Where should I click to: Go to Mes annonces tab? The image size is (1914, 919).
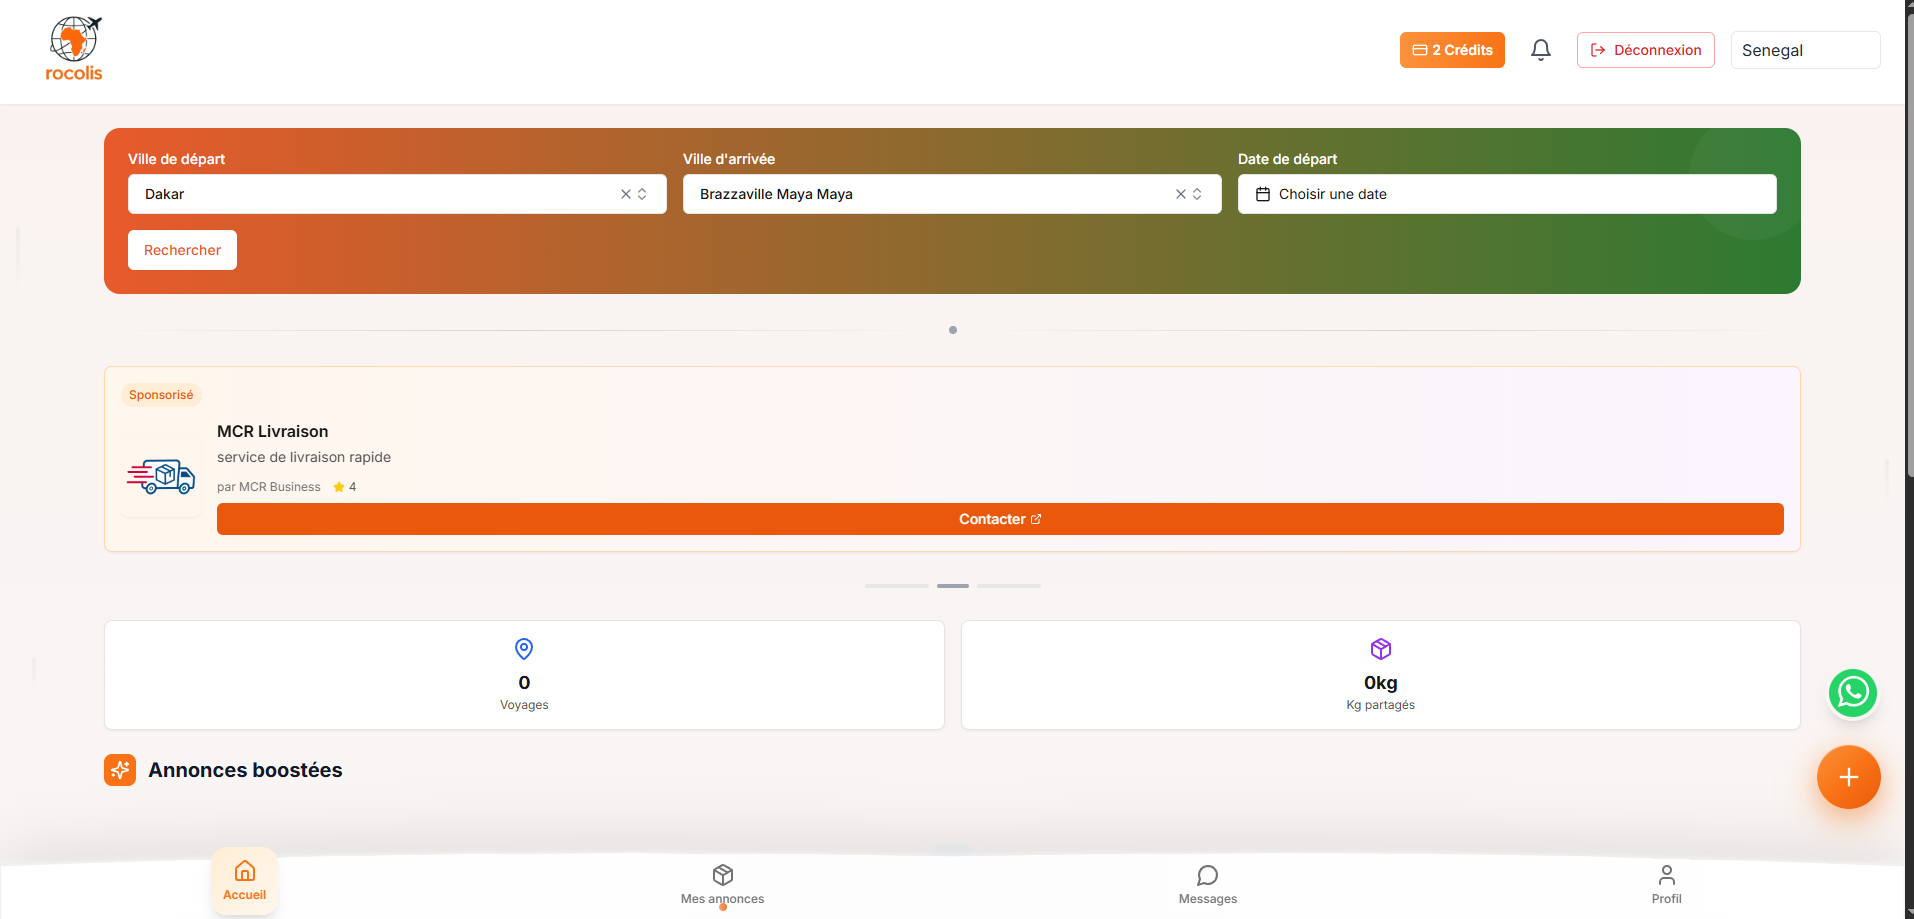tap(722, 884)
